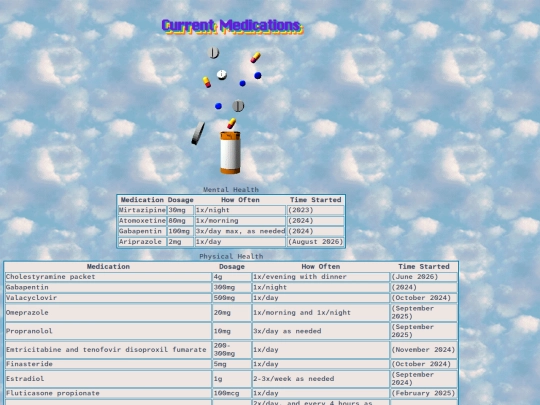Click the "Mirtazipine" medication cell
Screen dimensions: 540x405
pyautogui.click(x=142, y=210)
